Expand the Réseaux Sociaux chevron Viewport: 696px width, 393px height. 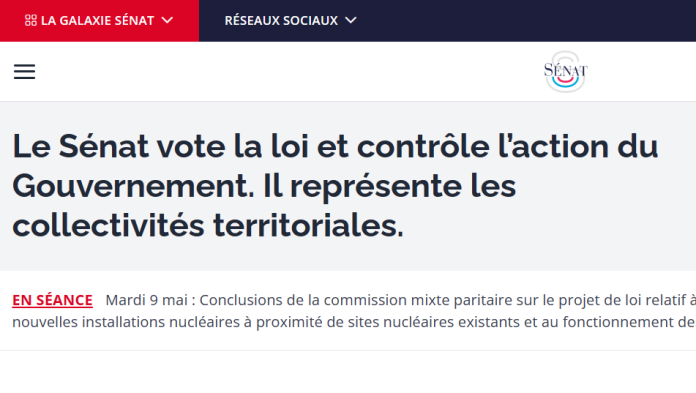(351, 20)
